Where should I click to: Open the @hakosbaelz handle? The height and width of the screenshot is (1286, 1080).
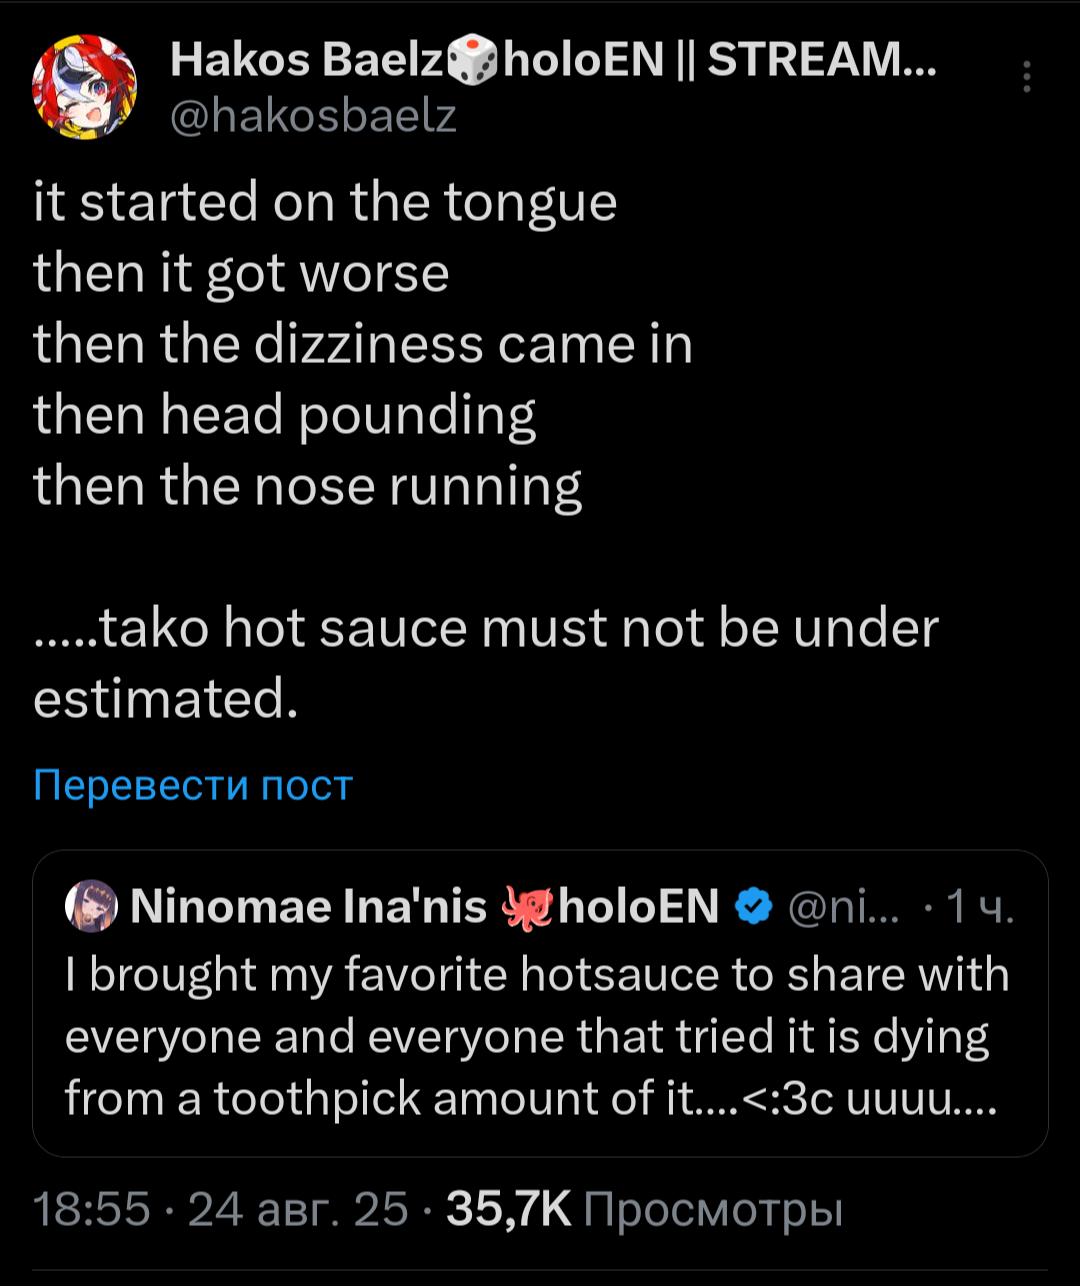(x=313, y=116)
